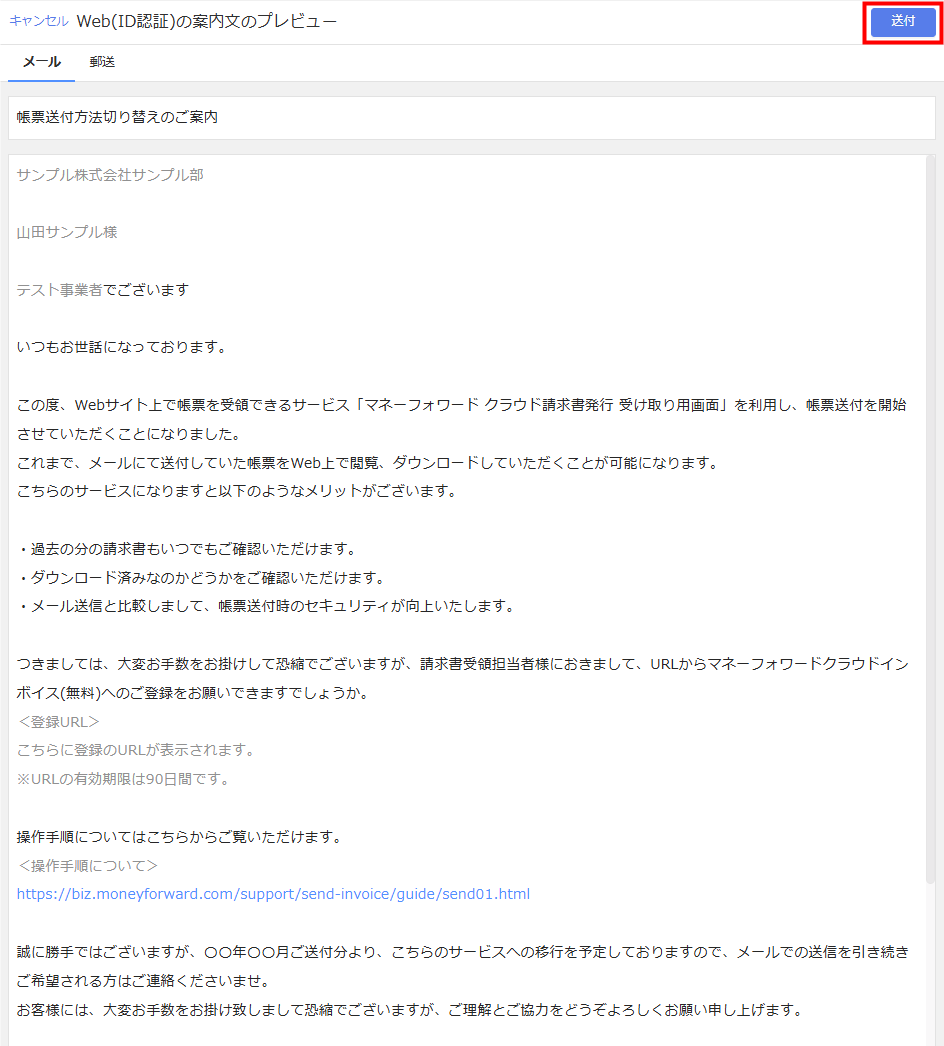Switch to the 郵送 tab
The width and height of the screenshot is (944, 1046).
pyautogui.click(x=102, y=62)
